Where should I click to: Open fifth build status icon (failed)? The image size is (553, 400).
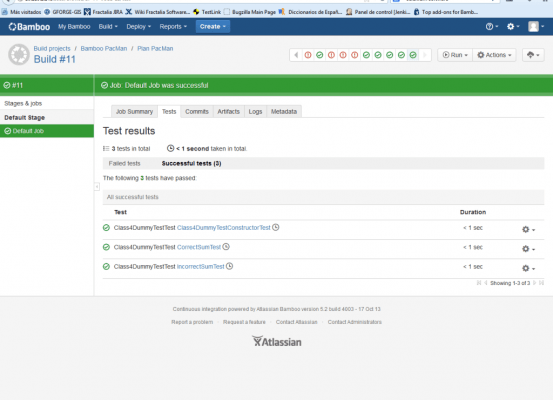tap(354, 55)
